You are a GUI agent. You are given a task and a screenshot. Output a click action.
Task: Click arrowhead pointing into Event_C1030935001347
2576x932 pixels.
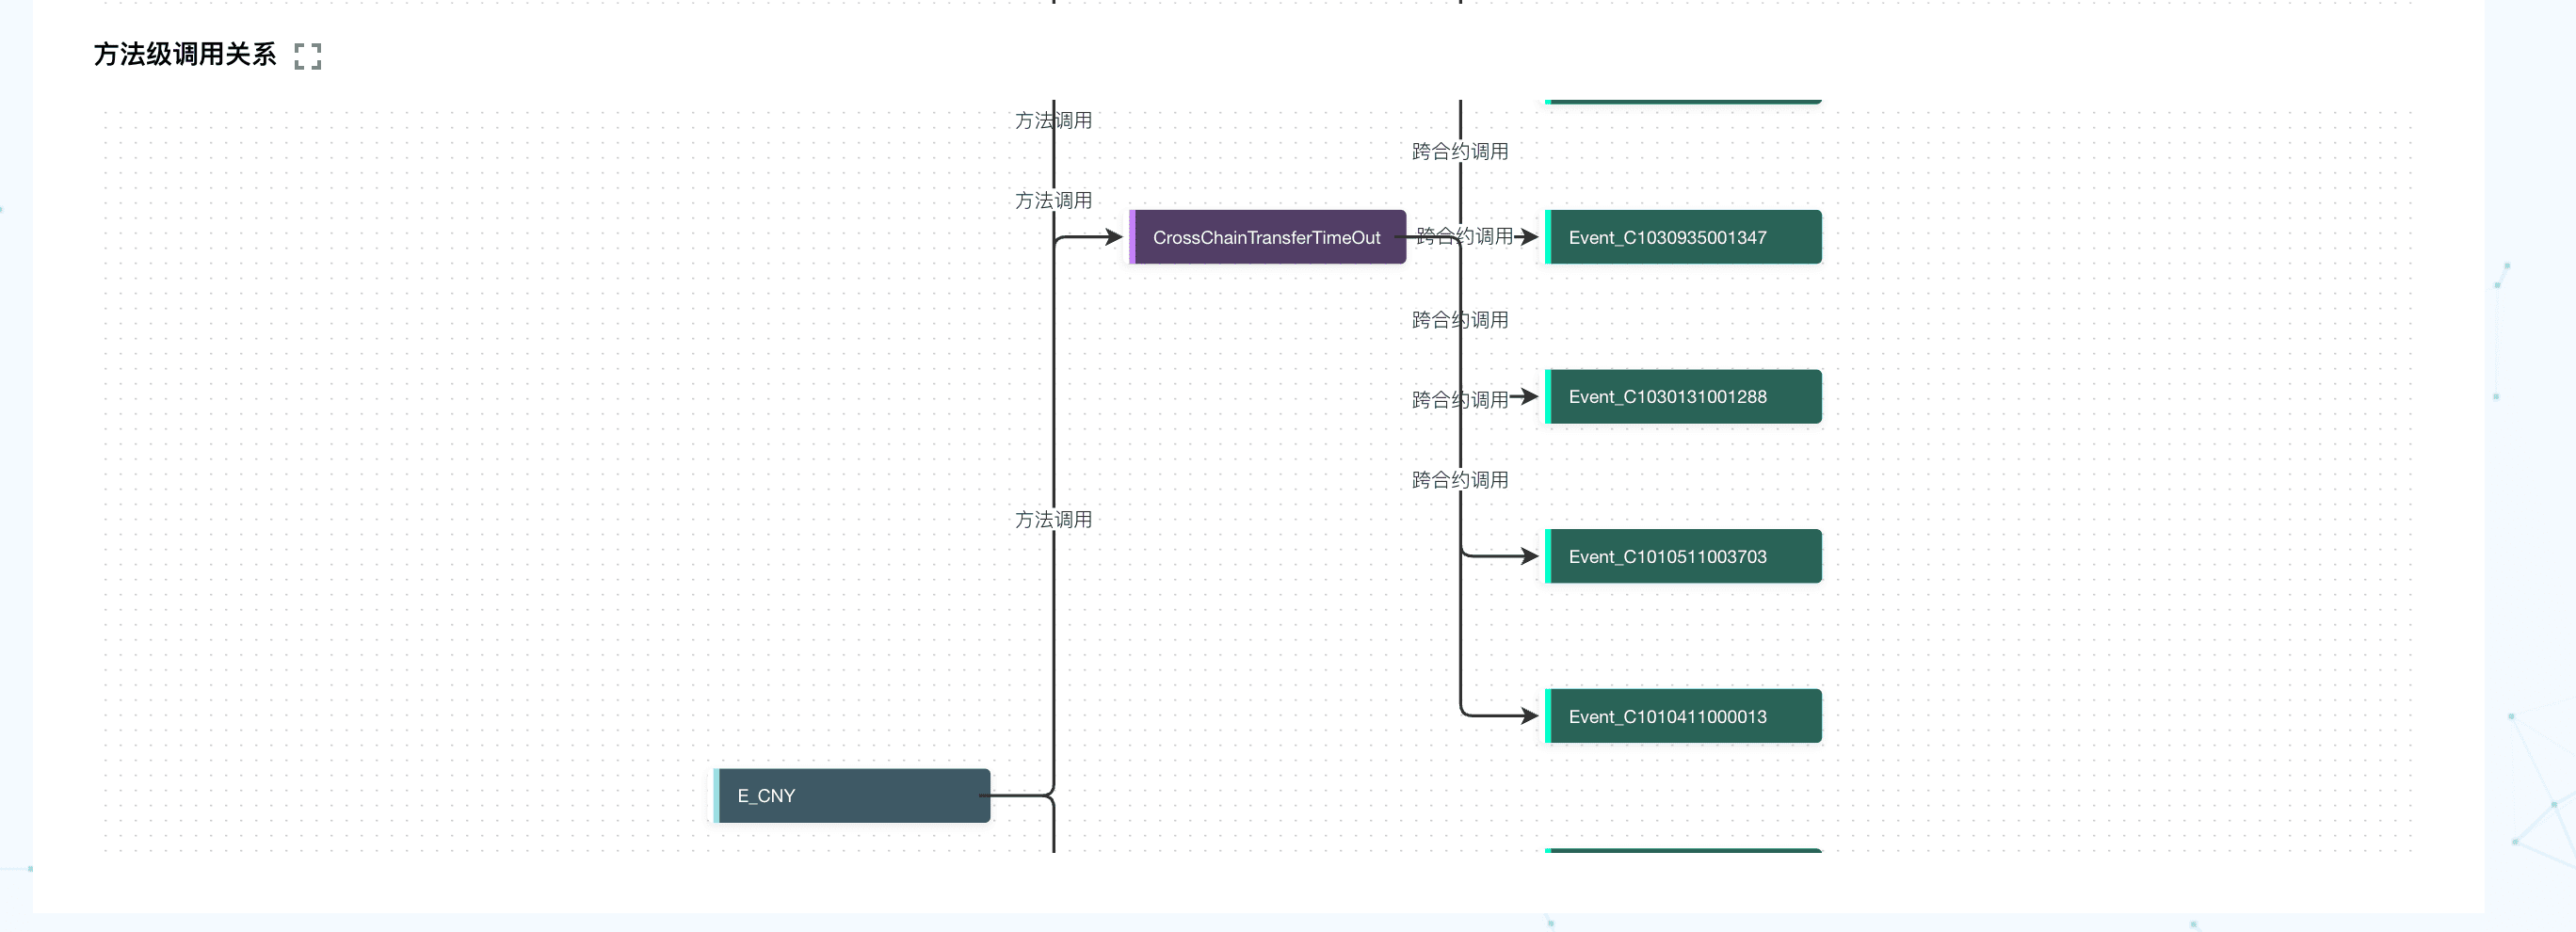tap(1528, 237)
